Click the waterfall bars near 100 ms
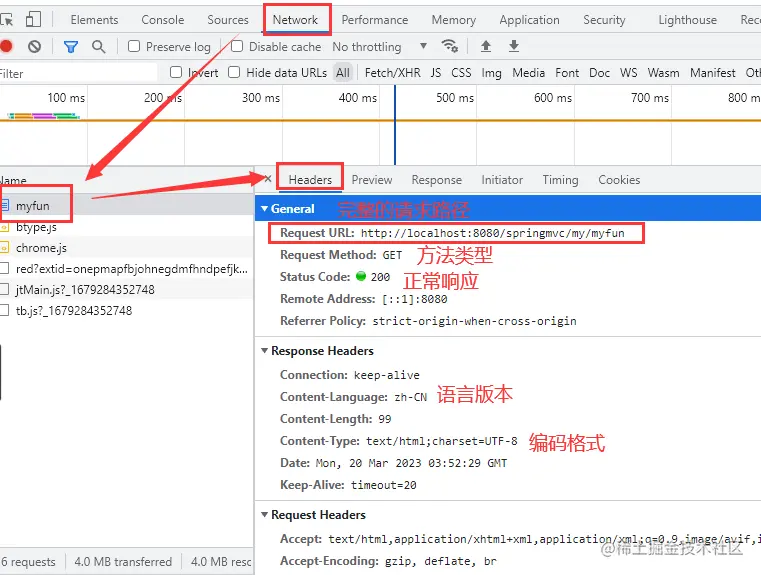Screen dimensions: 761x575 (44, 116)
